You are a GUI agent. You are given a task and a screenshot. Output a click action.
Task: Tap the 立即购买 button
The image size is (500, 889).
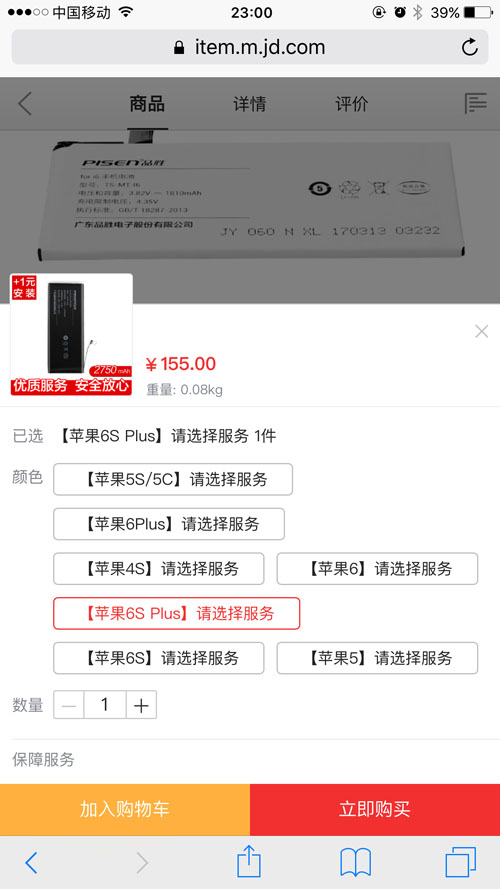pos(375,810)
